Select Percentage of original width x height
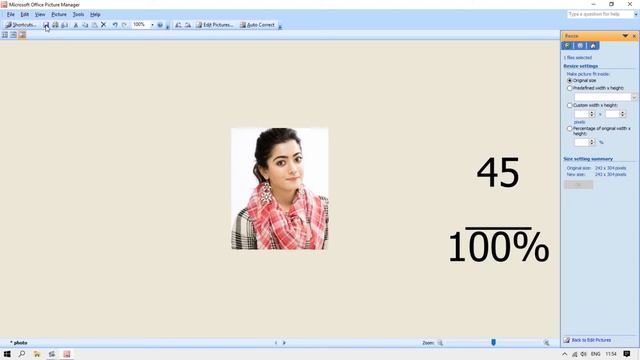The width and height of the screenshot is (640, 360). point(570,129)
